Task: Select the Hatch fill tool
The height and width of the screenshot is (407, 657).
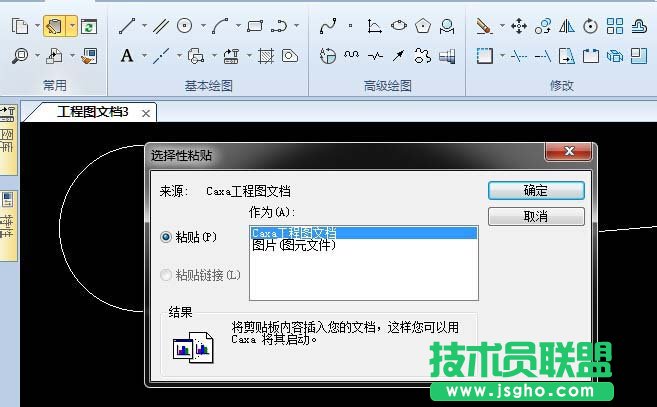Action: pyautogui.click(x=266, y=56)
